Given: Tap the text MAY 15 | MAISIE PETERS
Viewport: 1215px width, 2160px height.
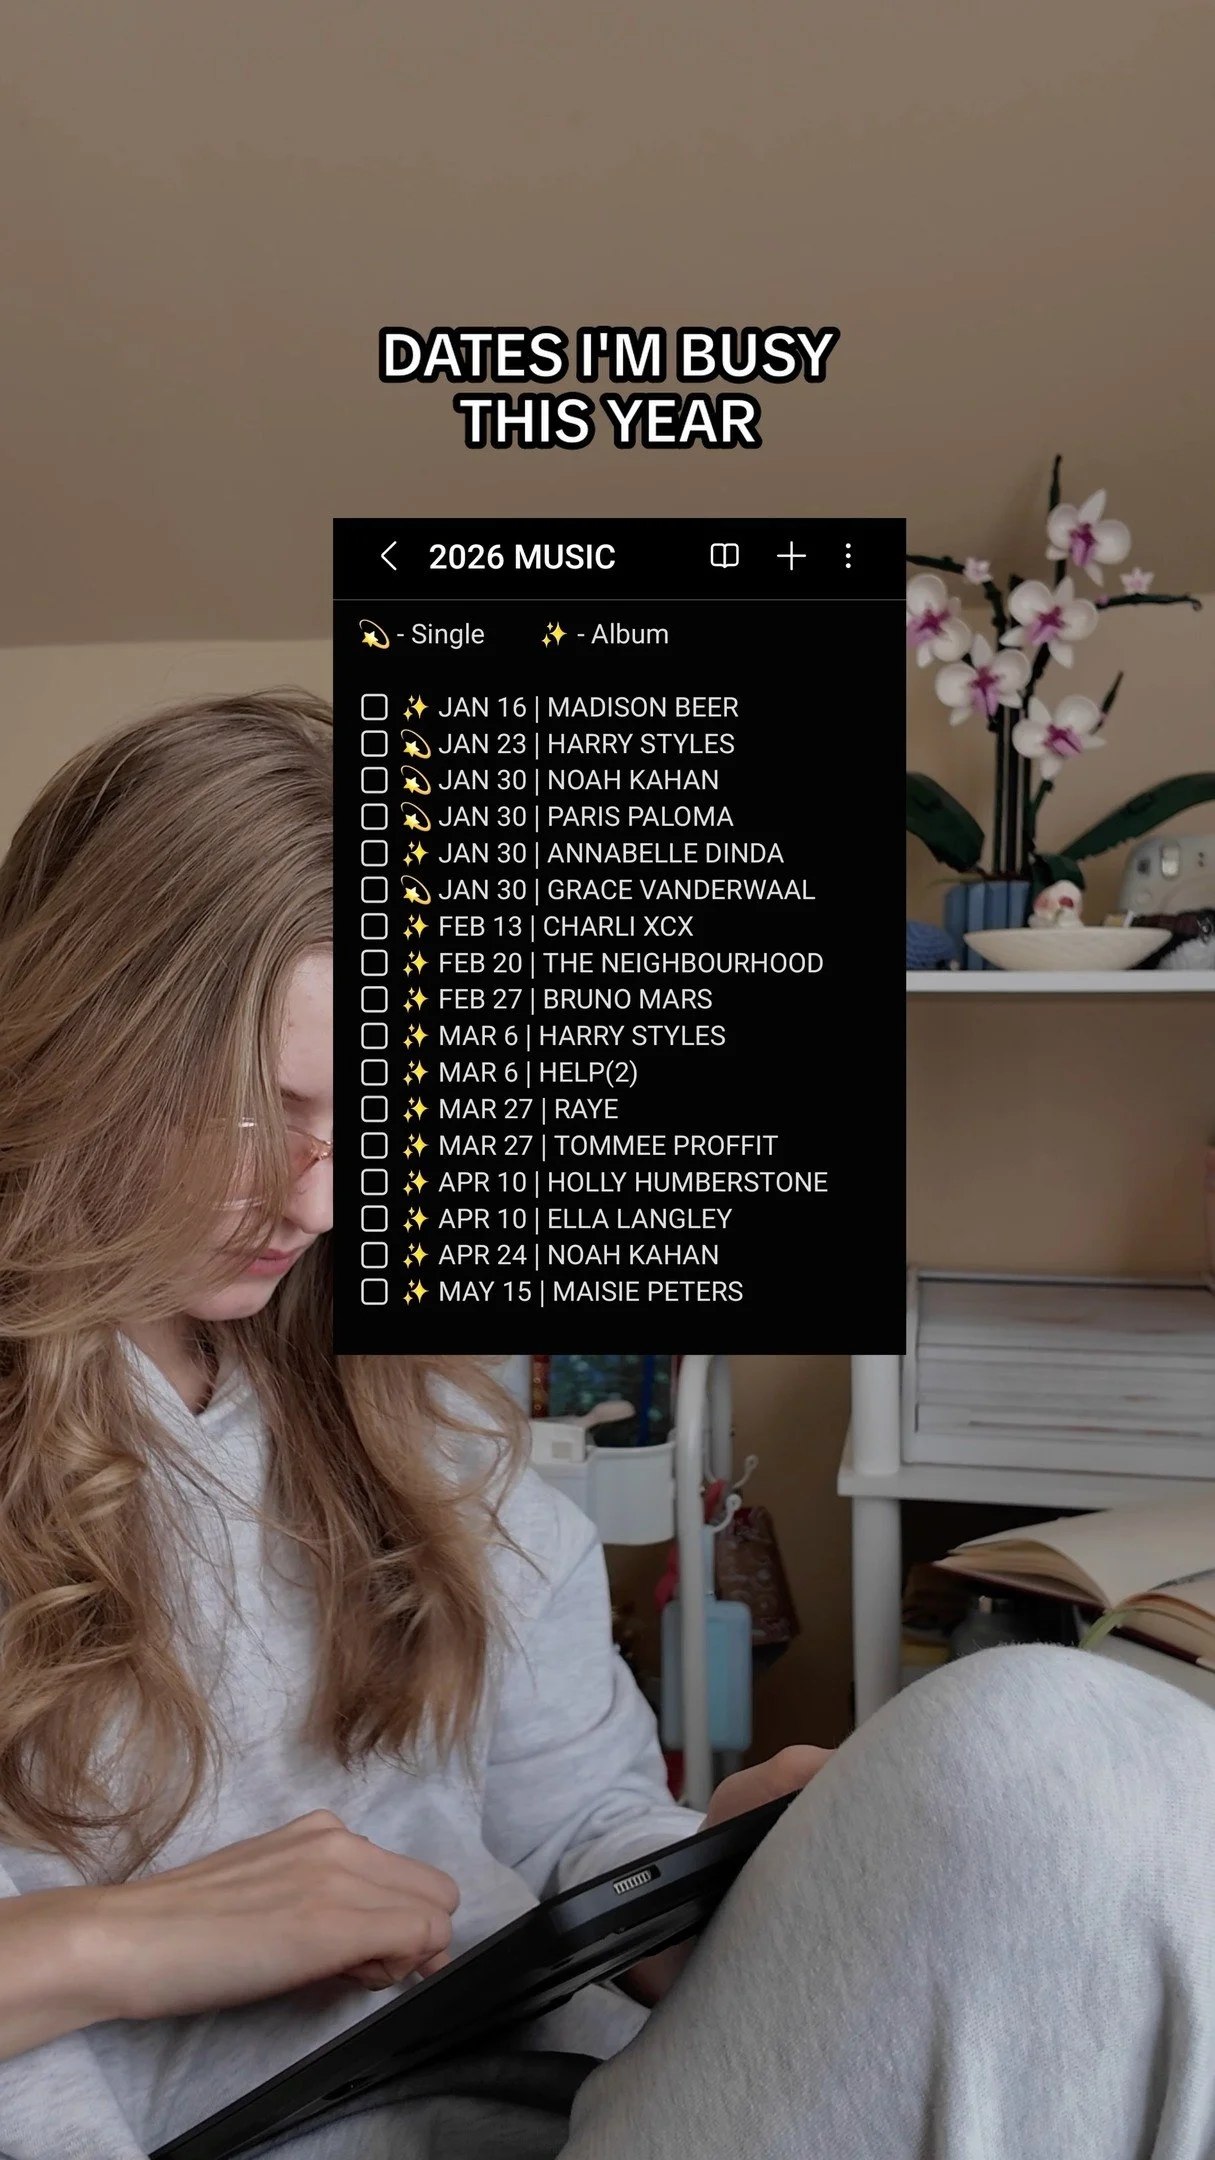Looking at the screenshot, I should coord(591,1291).
